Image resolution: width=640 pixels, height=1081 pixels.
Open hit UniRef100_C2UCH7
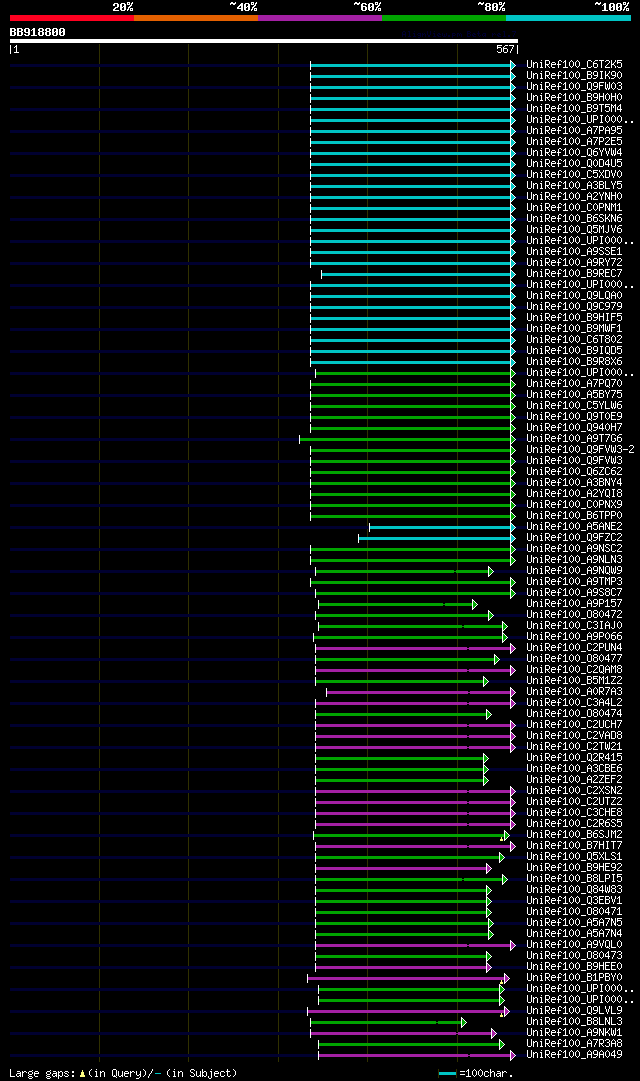[574, 726]
